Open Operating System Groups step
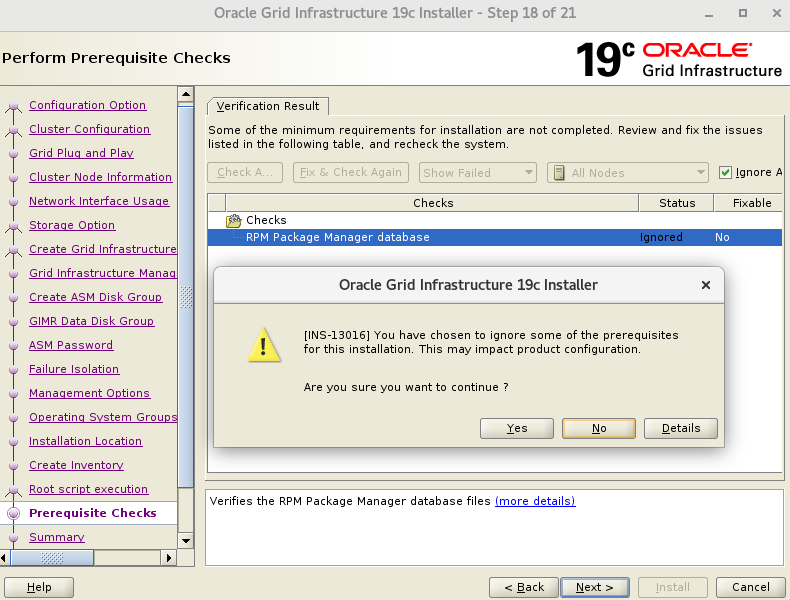 [x=103, y=417]
